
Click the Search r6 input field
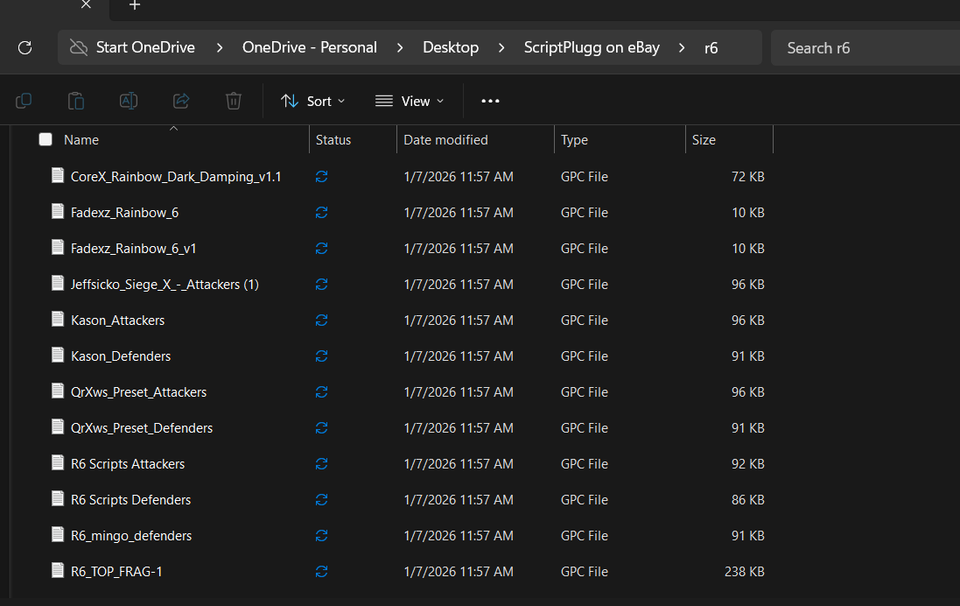(865, 48)
